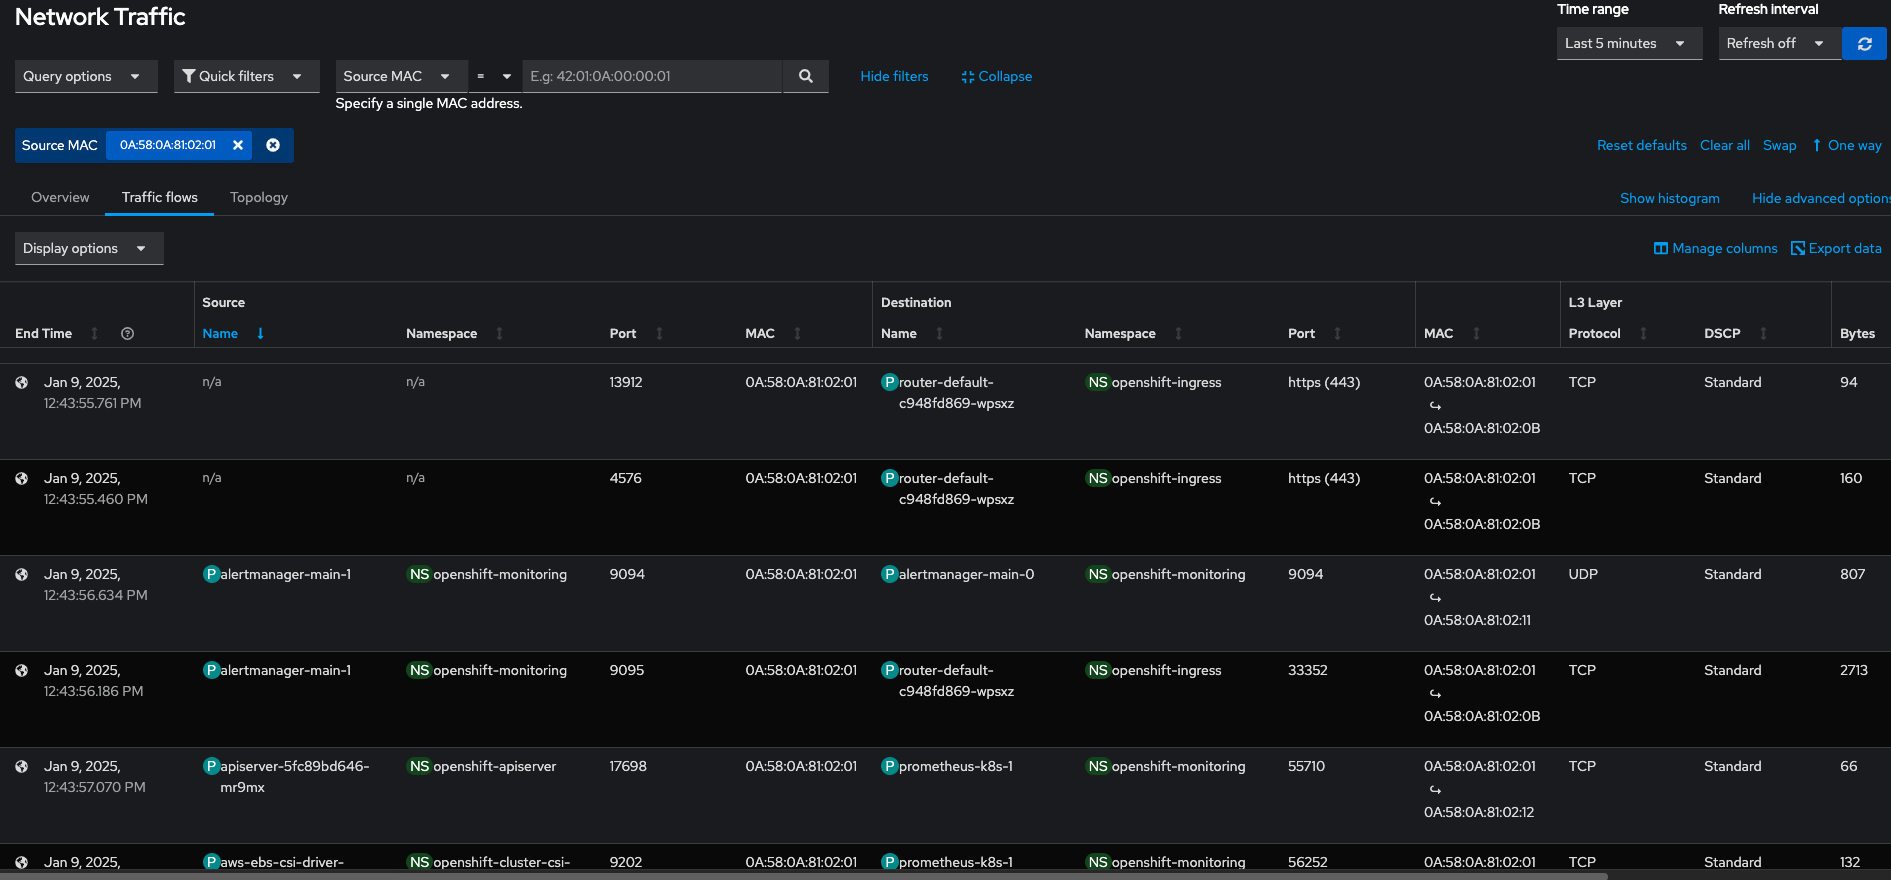Click the End Time help question icon
This screenshot has height=880, width=1891.
(127, 334)
